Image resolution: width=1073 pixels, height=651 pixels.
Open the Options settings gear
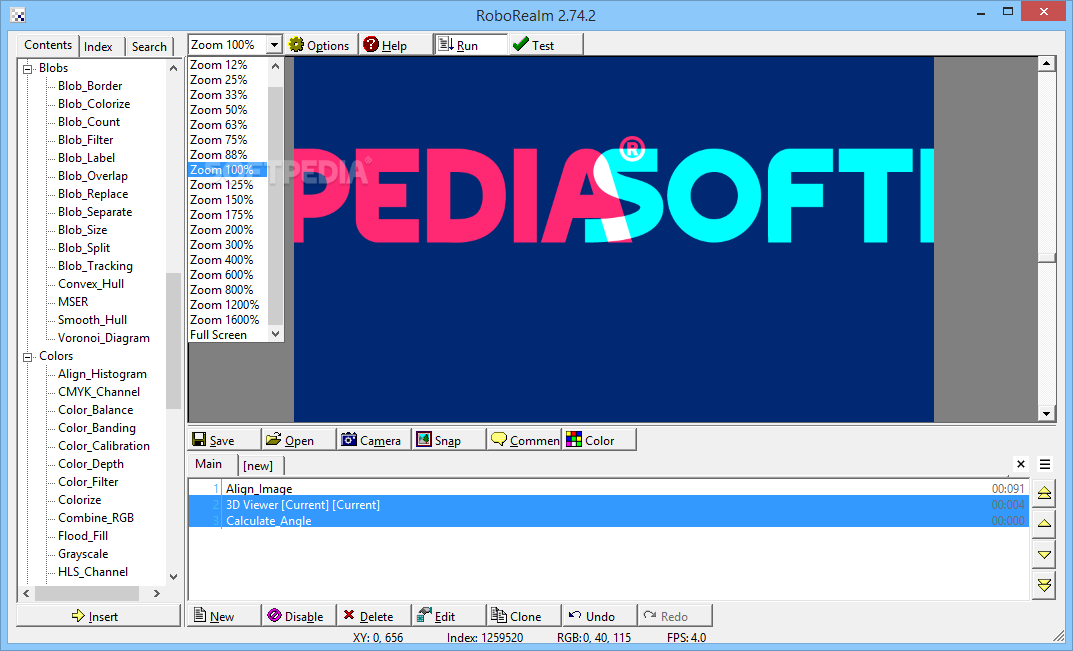[x=321, y=45]
